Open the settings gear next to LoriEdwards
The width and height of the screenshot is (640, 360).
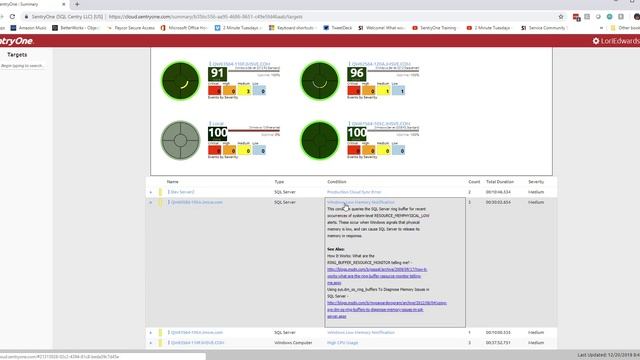click(596, 41)
